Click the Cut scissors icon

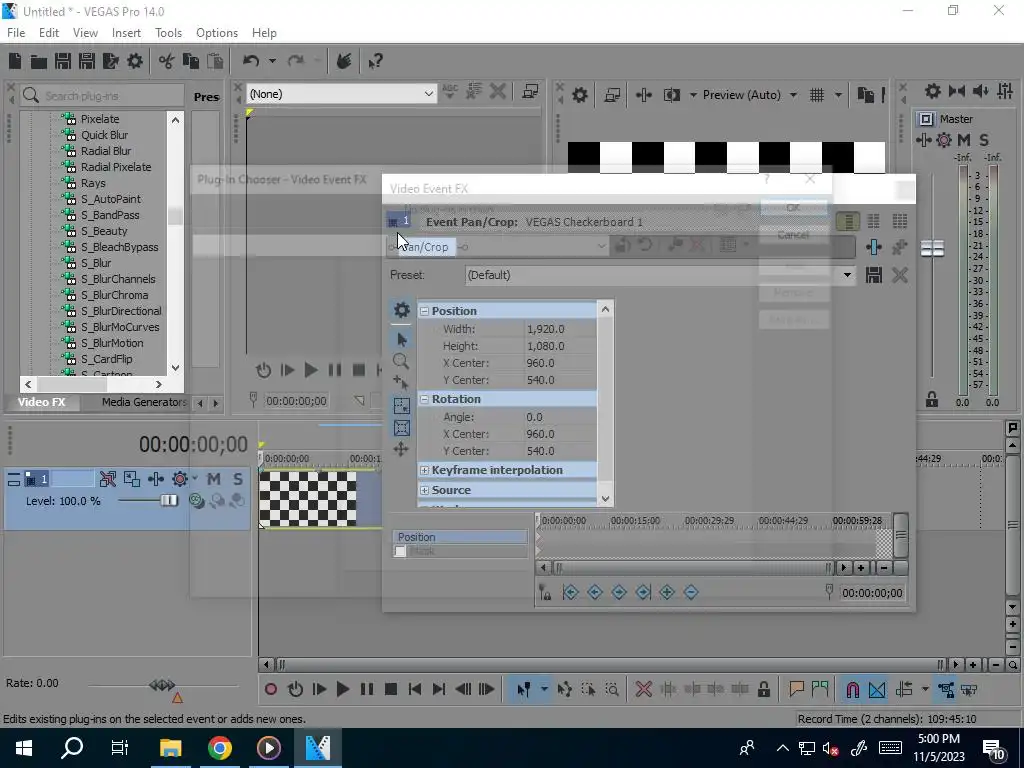point(167,61)
